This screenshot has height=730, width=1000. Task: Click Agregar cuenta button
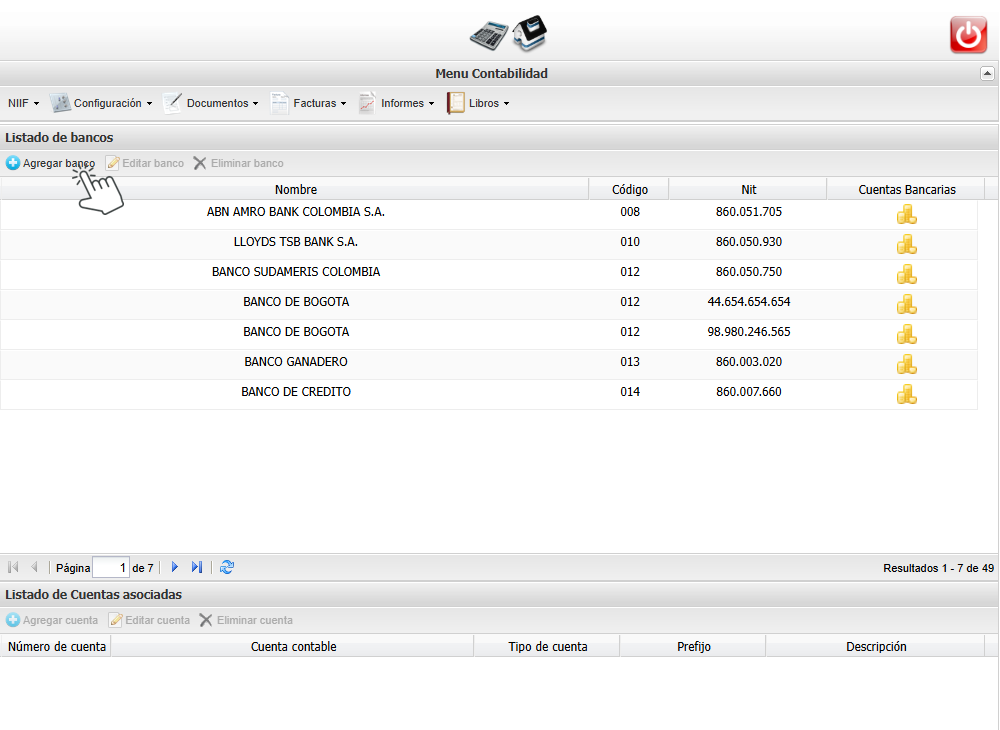52,620
